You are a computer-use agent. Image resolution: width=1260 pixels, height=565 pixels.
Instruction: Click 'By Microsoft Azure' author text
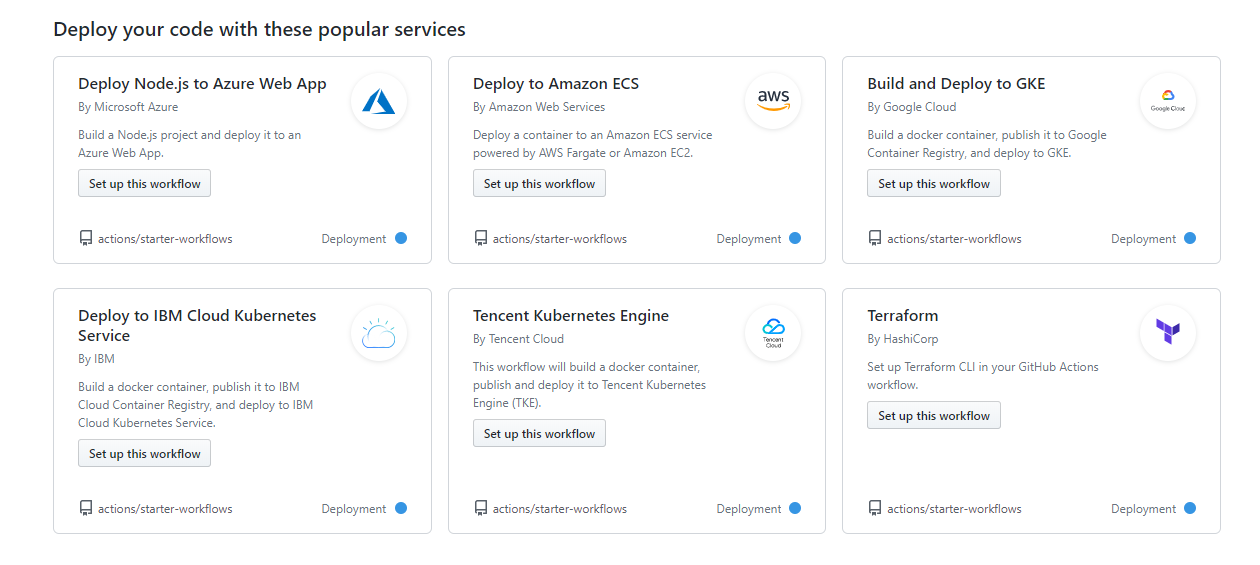[x=128, y=107]
